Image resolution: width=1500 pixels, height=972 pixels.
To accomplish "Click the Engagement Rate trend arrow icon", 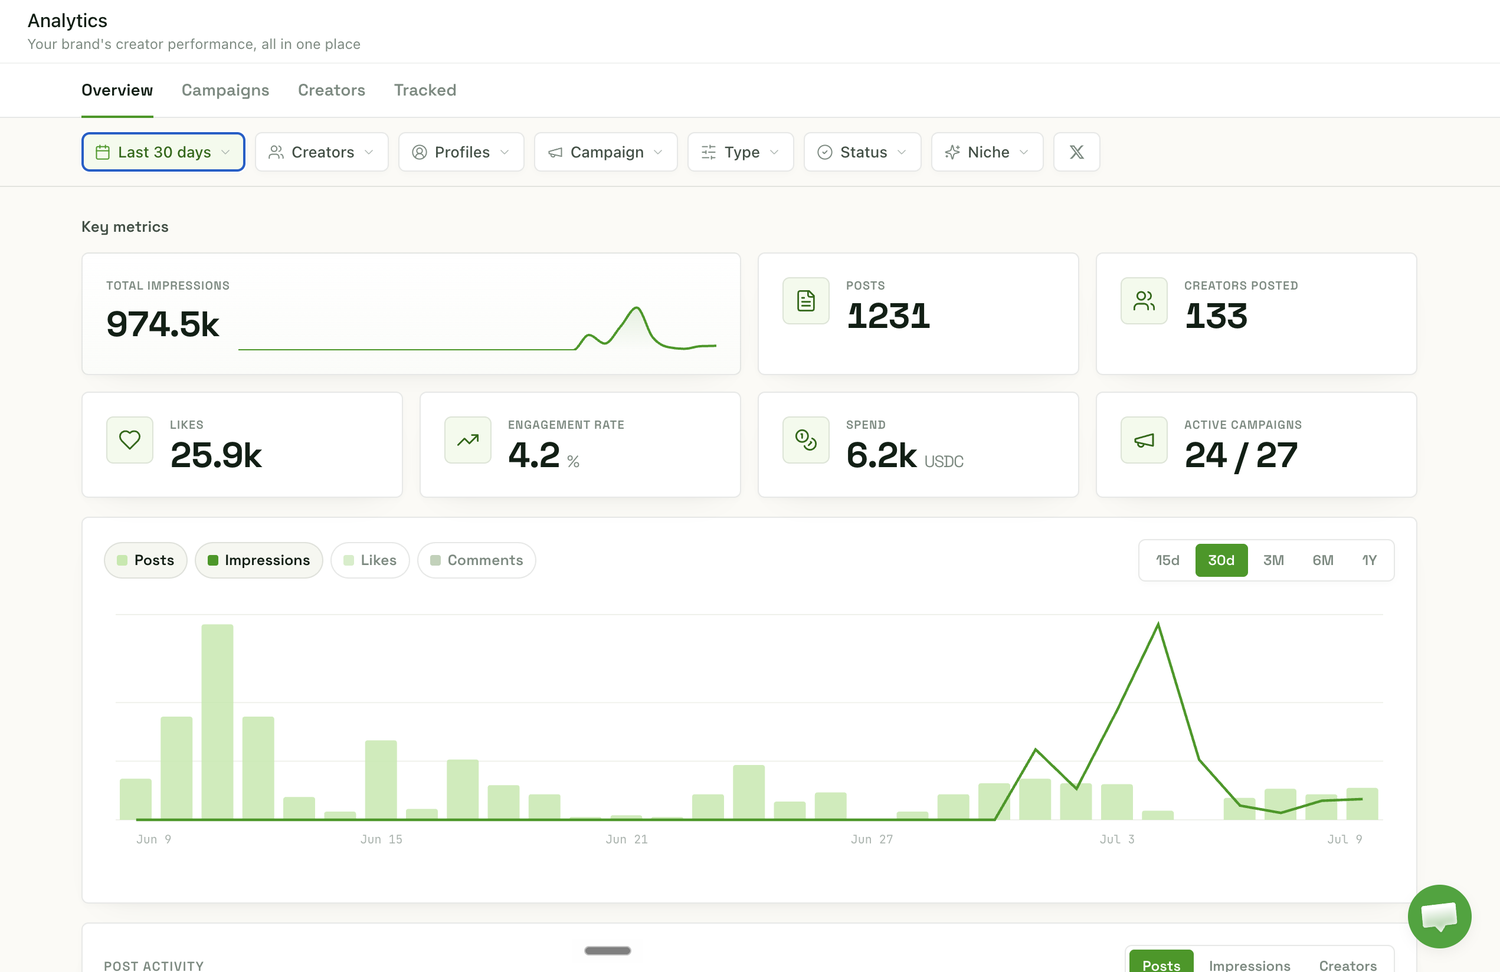I will click(468, 440).
